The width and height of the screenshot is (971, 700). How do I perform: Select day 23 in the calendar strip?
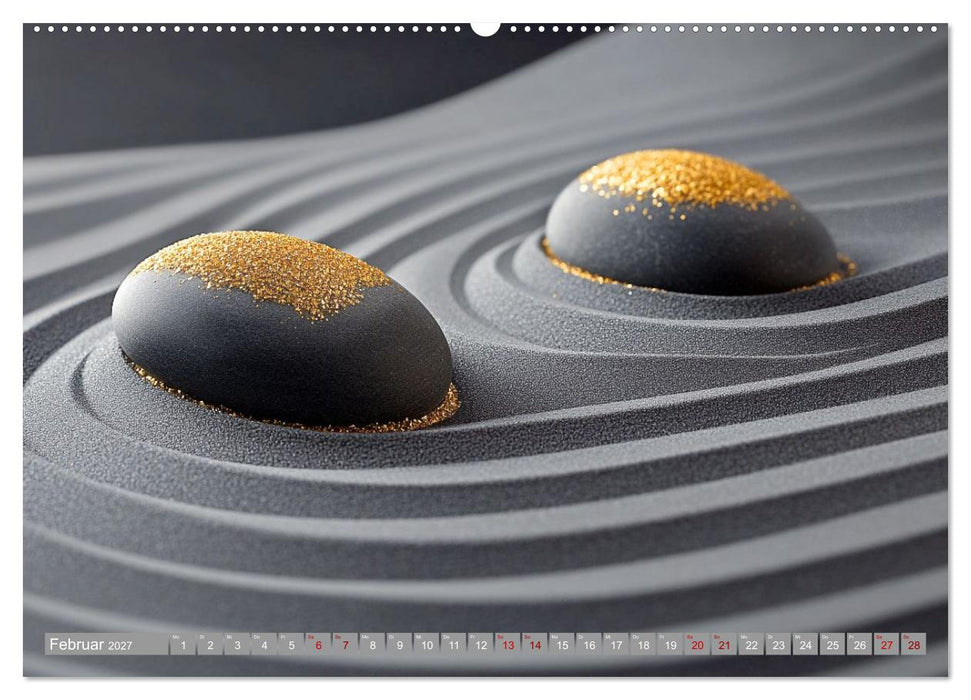tap(778, 644)
